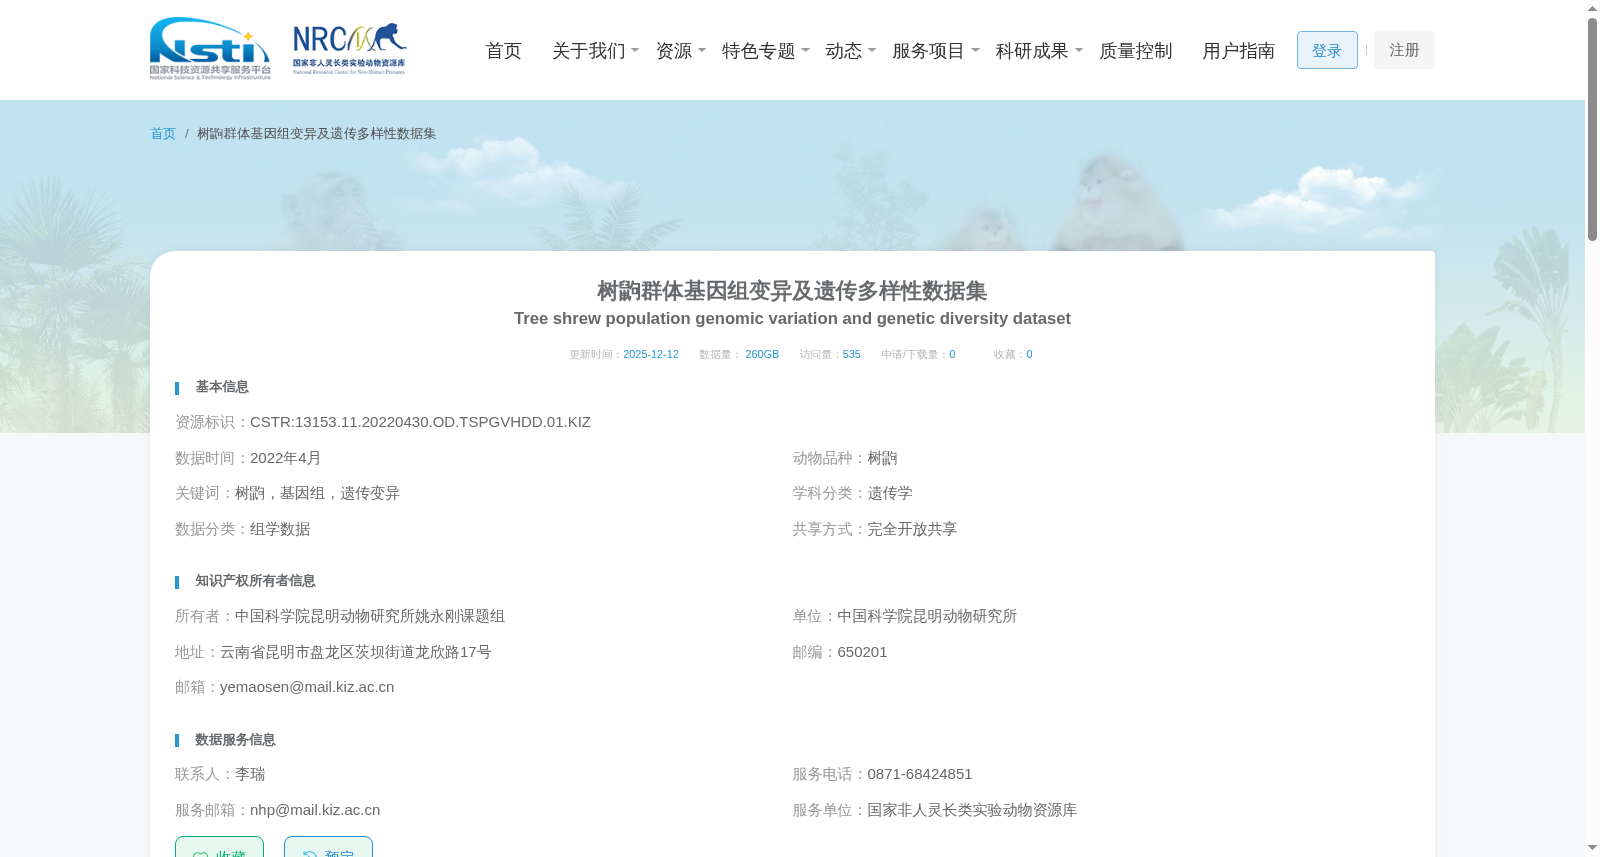The width and height of the screenshot is (1600, 857).
Task: Click the 数据服务信息 section heading
Action: tap(235, 740)
